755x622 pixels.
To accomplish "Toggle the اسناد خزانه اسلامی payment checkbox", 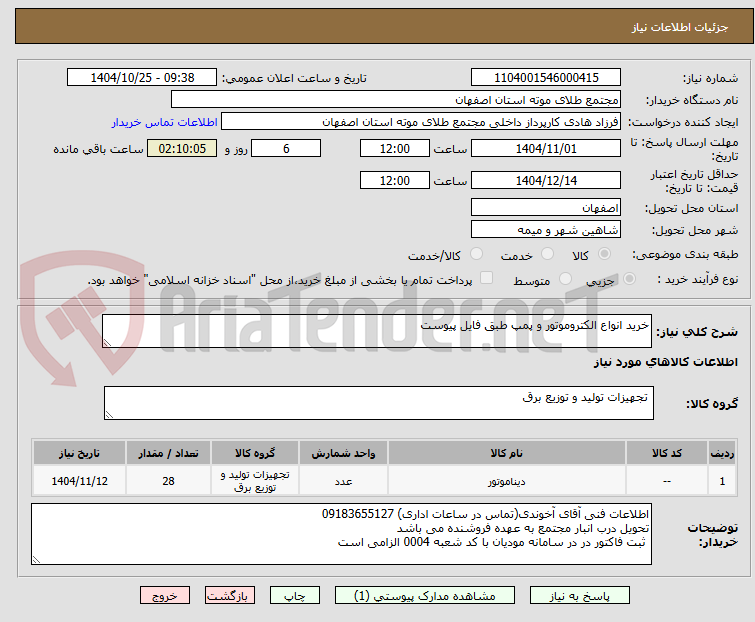I will pyautogui.click(x=486, y=278).
